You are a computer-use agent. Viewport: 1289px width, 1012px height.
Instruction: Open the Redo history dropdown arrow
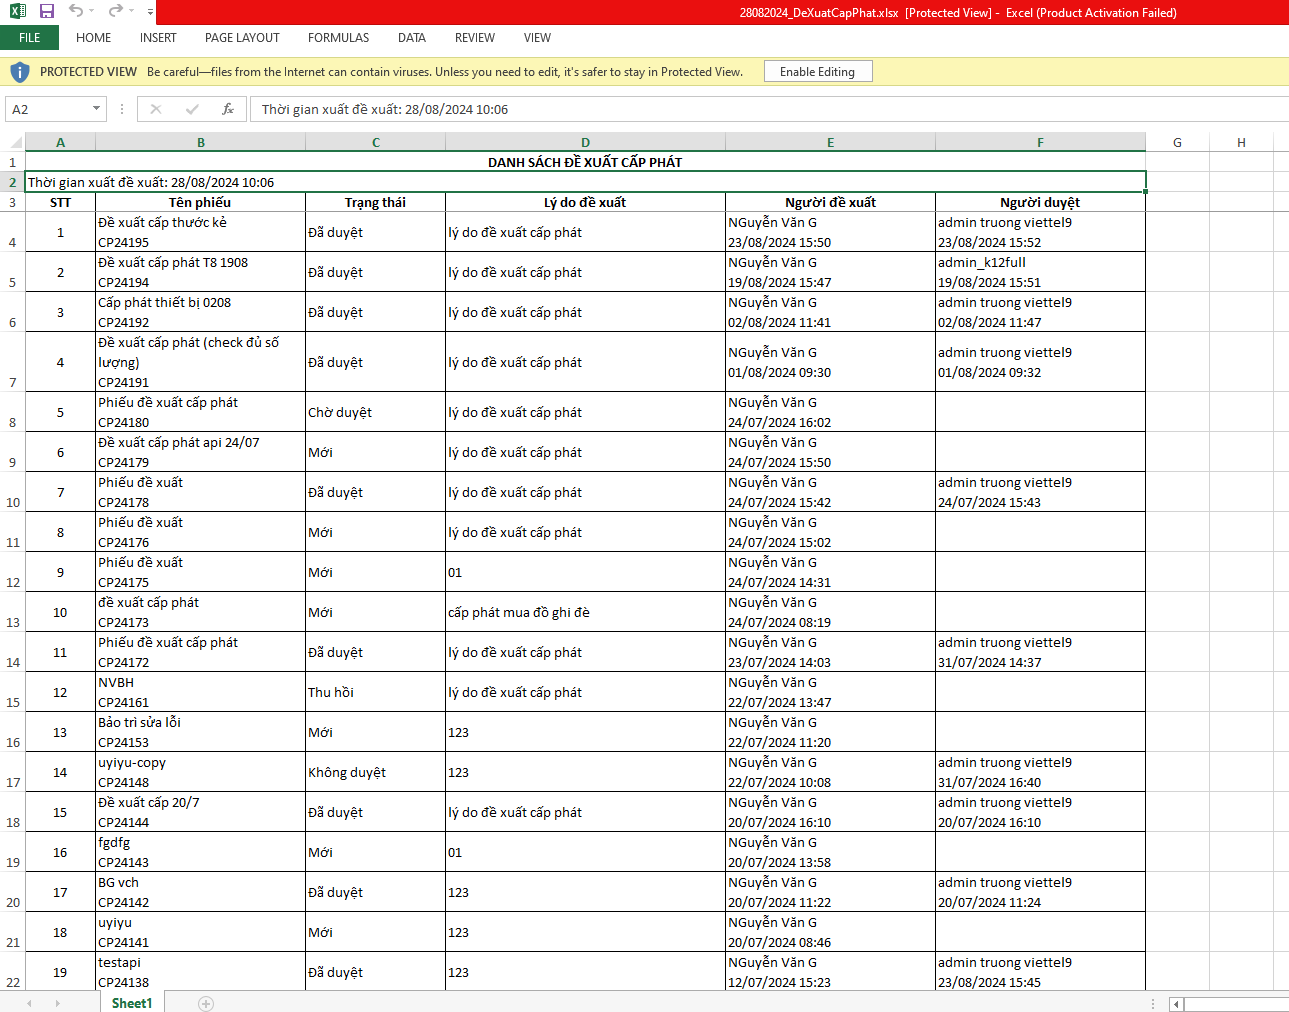[131, 12]
